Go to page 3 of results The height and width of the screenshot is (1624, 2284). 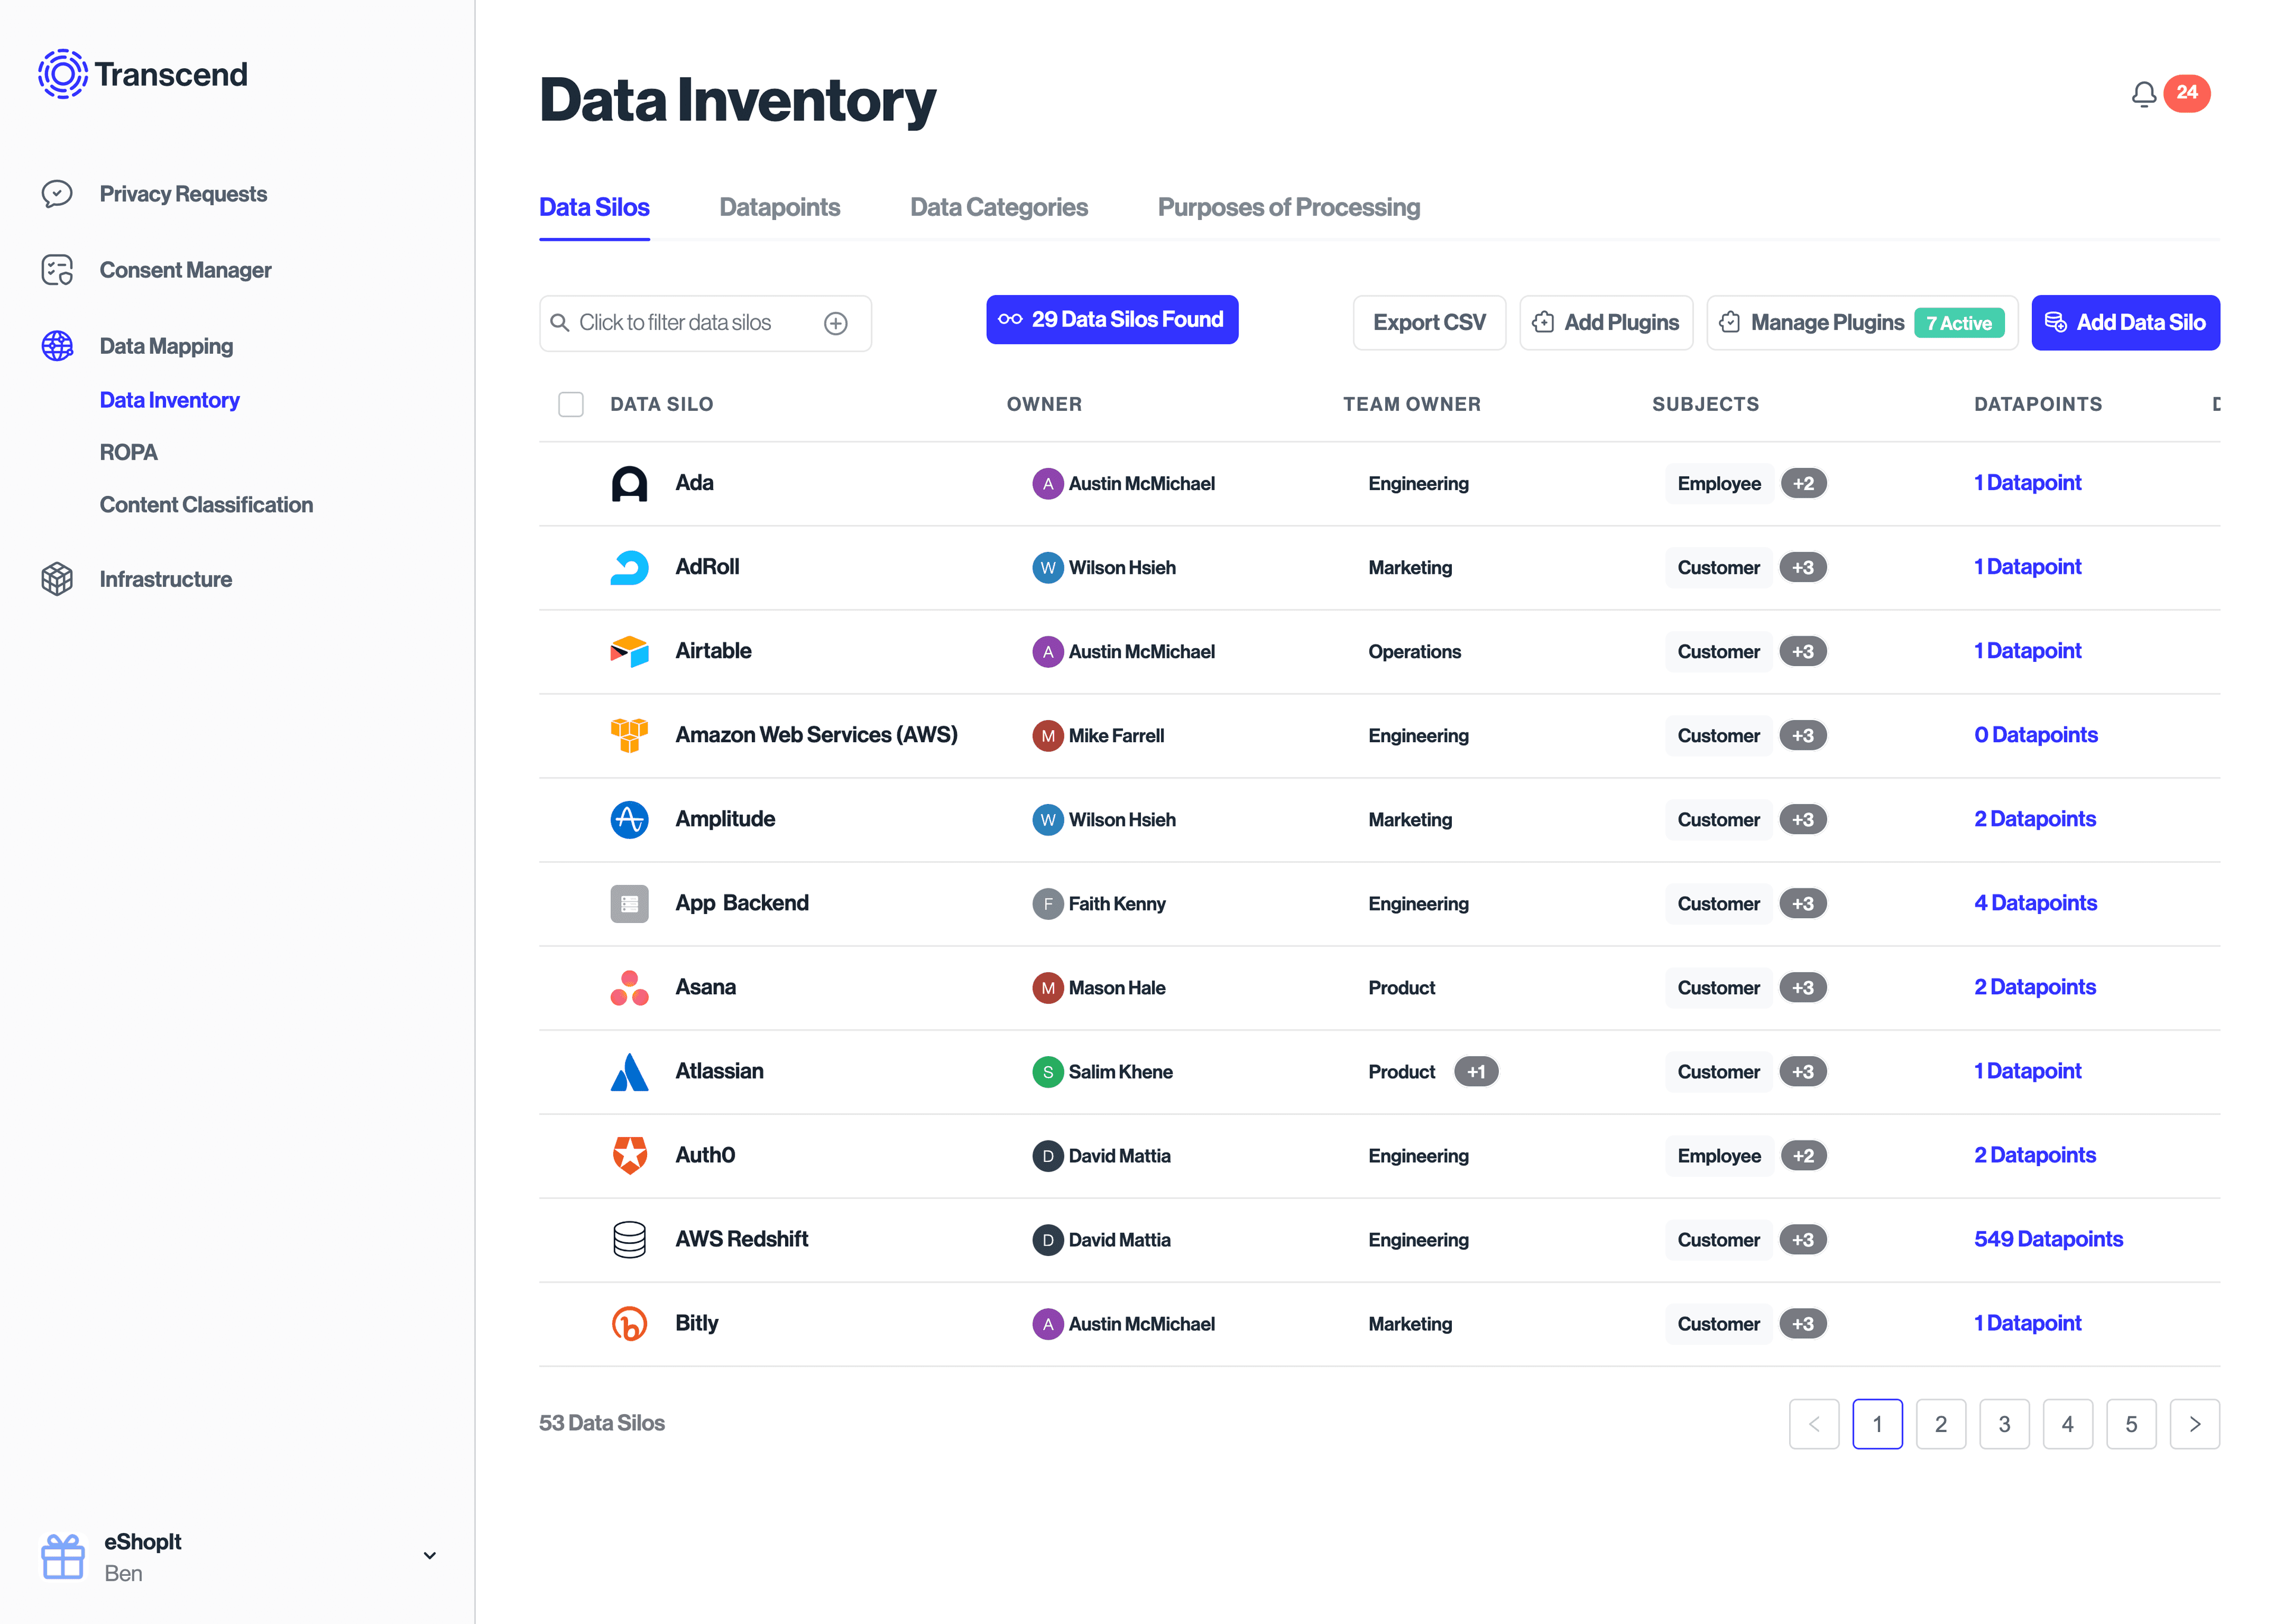2004,1424
